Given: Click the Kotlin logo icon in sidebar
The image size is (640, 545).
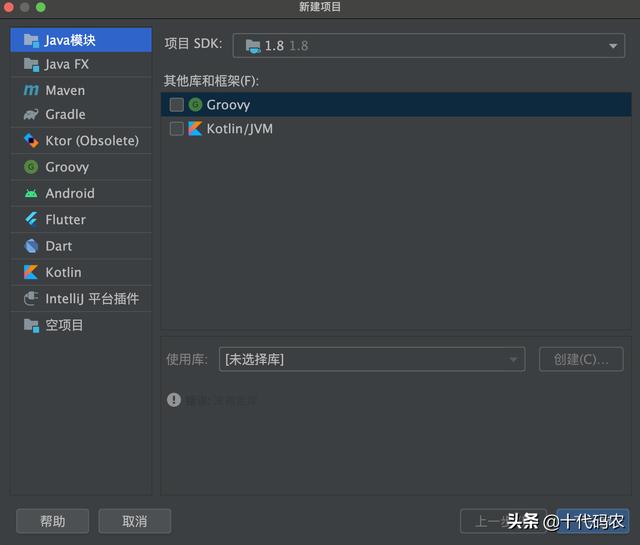Looking at the screenshot, I should pyautogui.click(x=31, y=272).
